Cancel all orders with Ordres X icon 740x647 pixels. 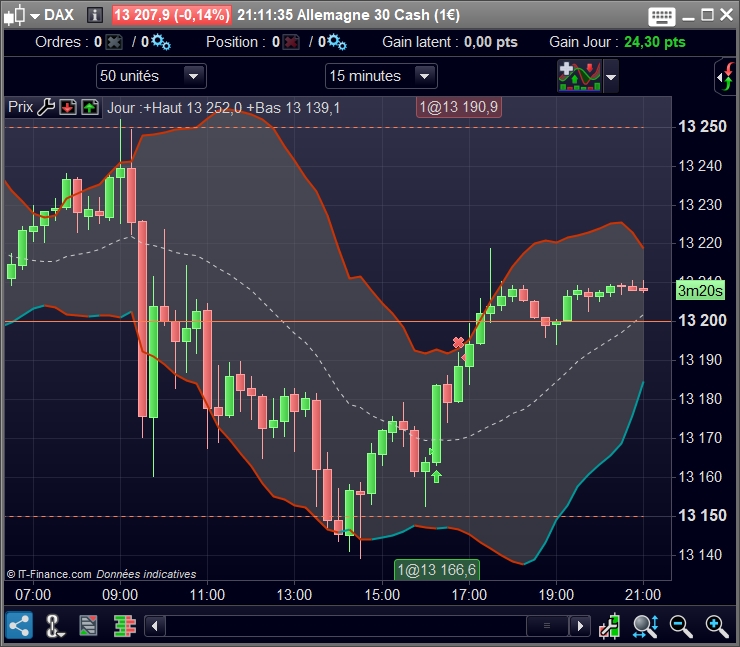[114, 42]
